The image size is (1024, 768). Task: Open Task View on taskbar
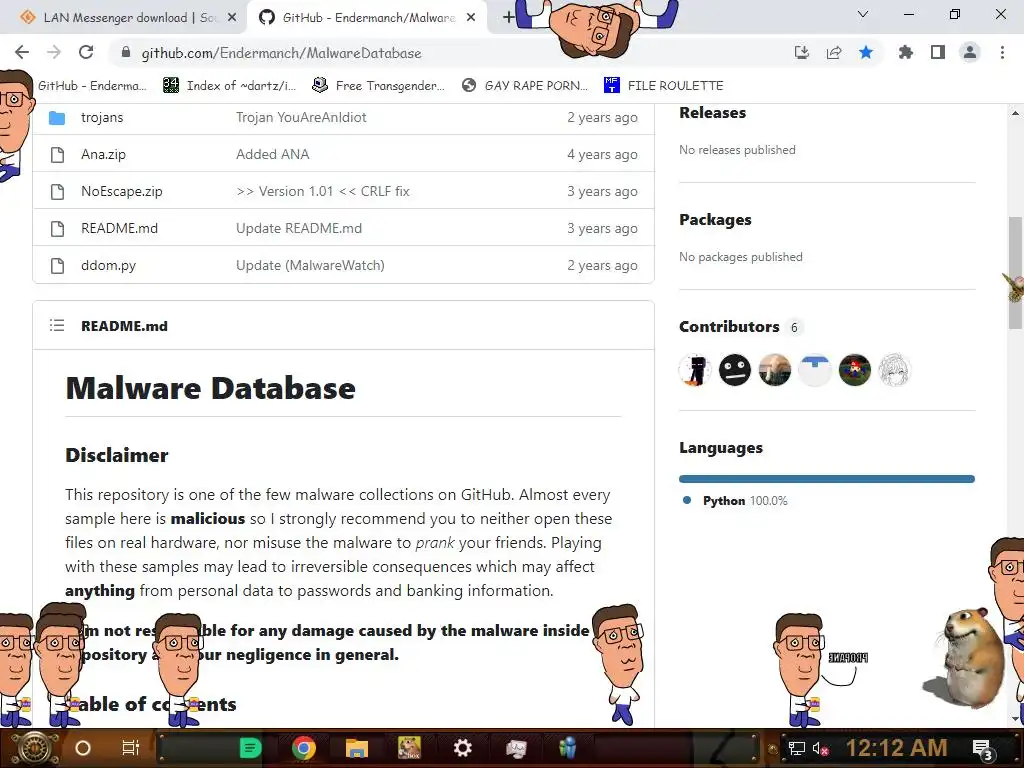pyautogui.click(x=131, y=748)
